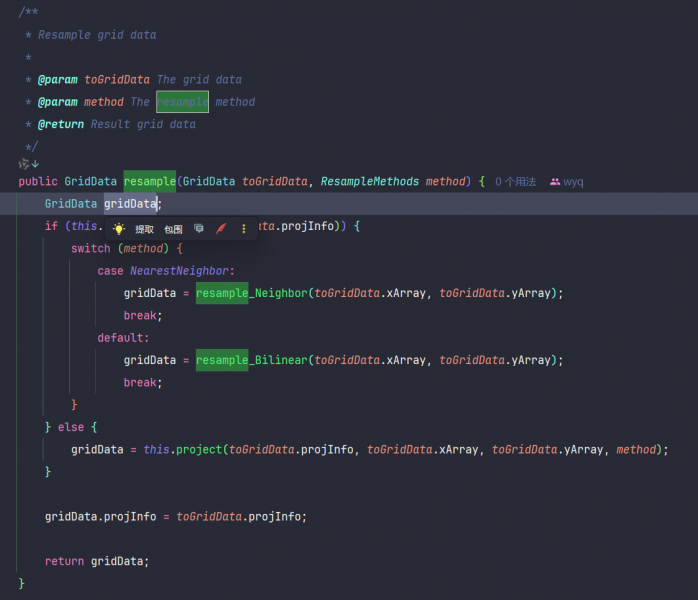Click the this.project method call
Screen dimensions: 698x600
[200, 450]
